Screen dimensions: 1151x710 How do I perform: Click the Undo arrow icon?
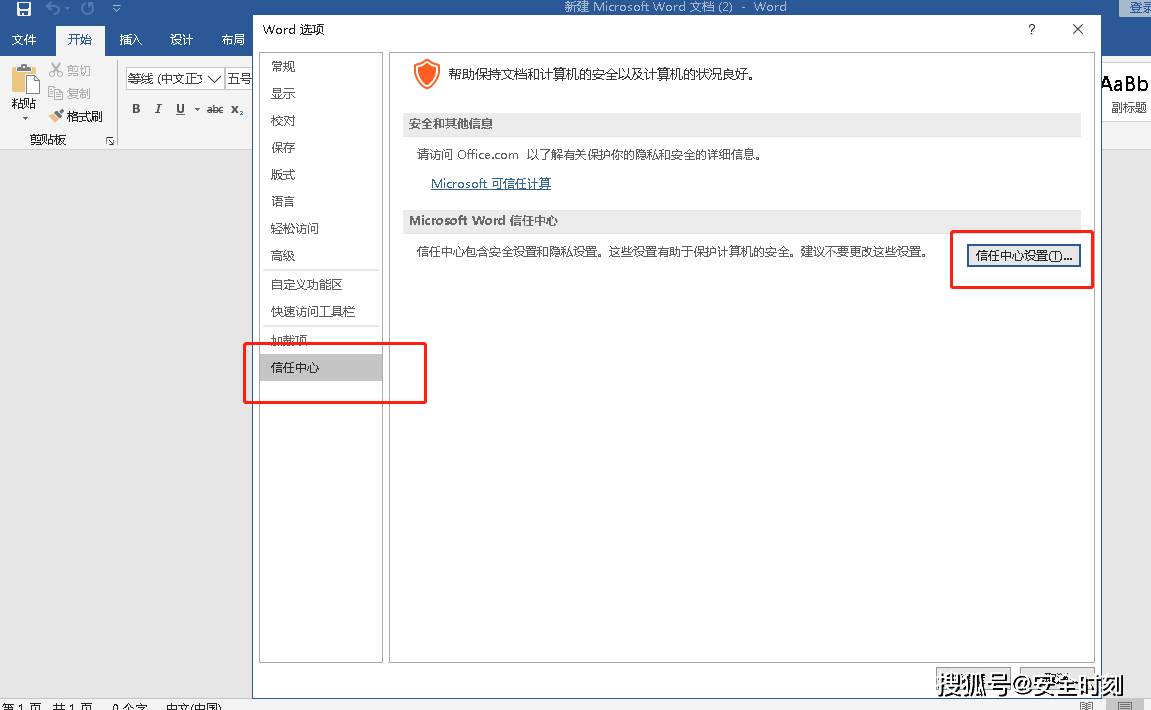tap(53, 9)
